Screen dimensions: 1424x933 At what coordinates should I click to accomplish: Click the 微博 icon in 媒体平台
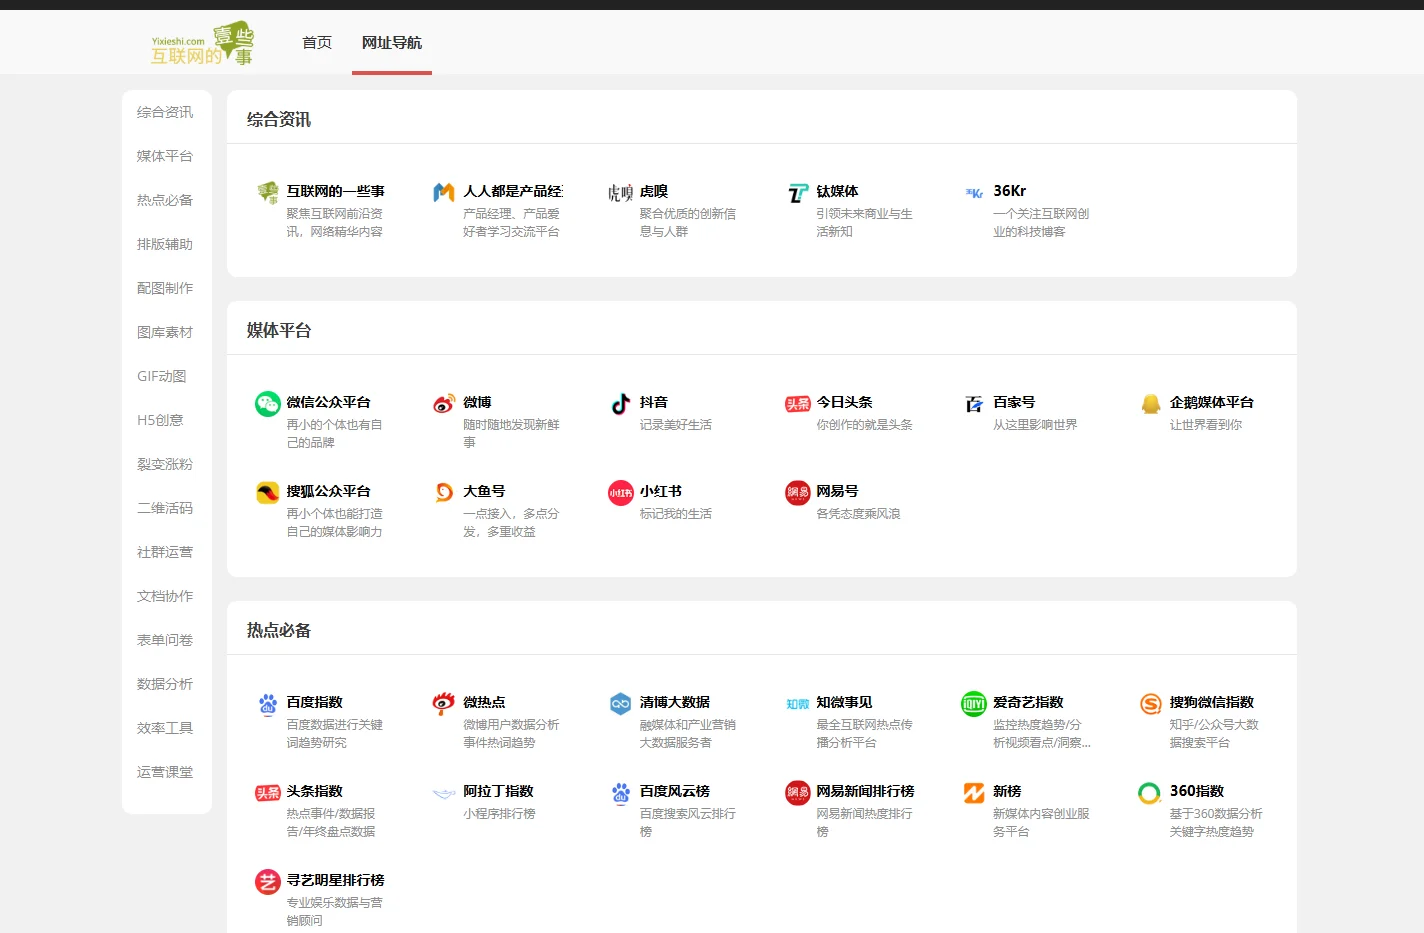(x=444, y=403)
